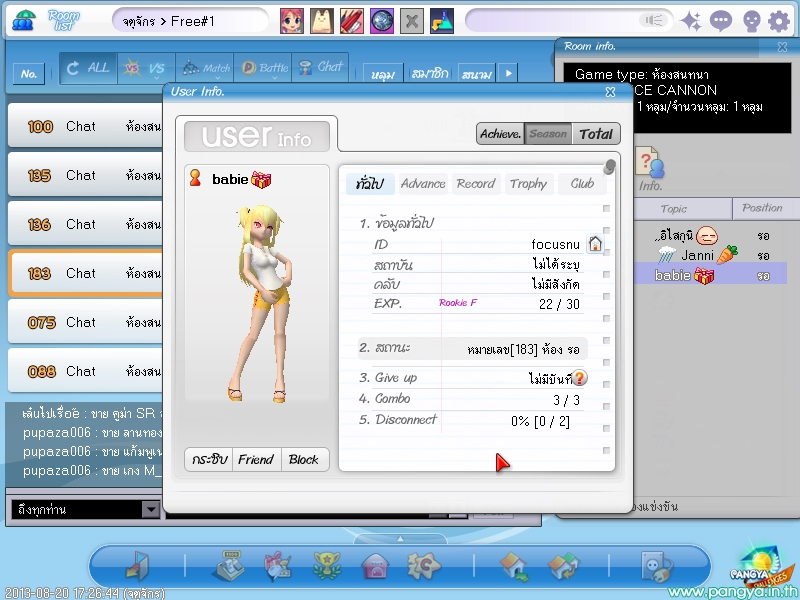Image resolution: width=800 pixels, height=600 pixels.
Task: Select room 100 Chat row
Action: click(86, 126)
